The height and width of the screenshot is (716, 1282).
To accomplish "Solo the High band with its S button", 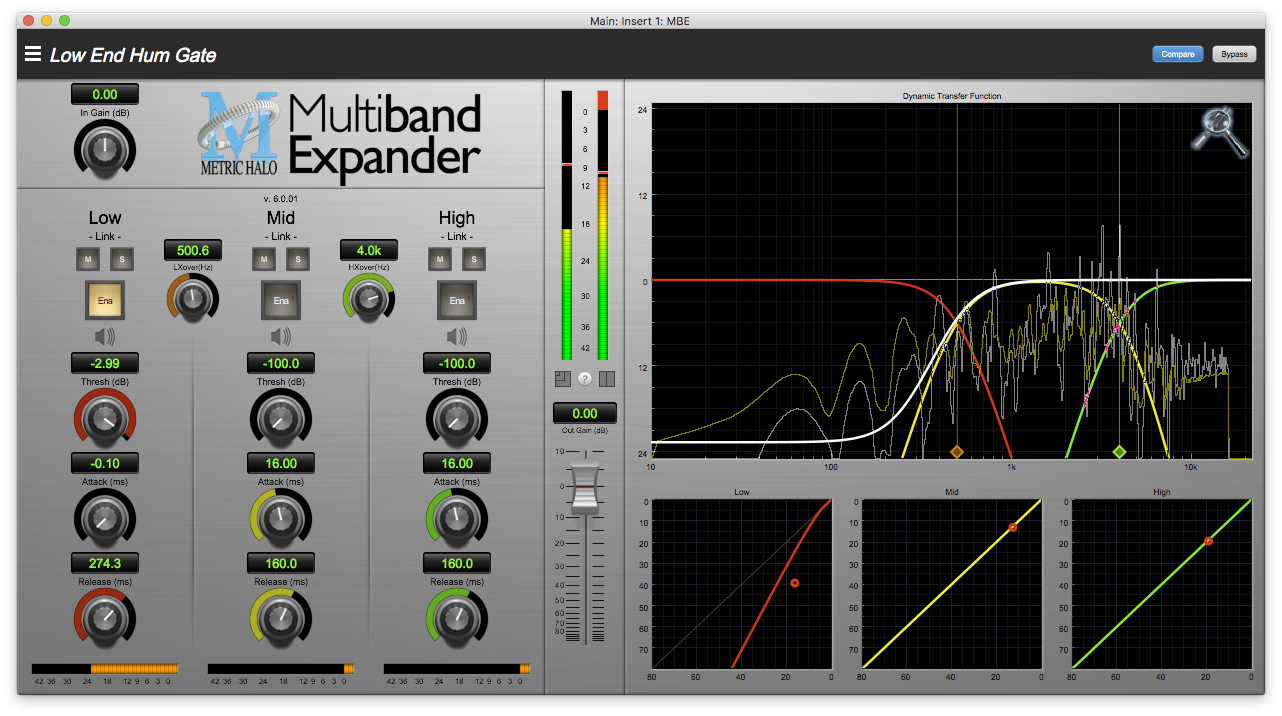I will pos(473,258).
